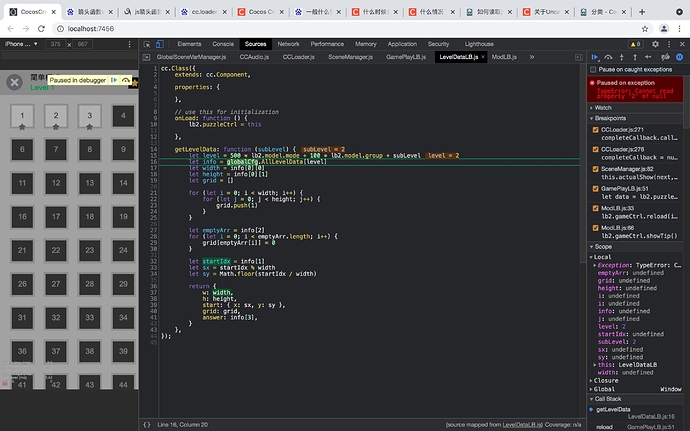Switch to the Network tab
Image resolution: width=690 pixels, height=431 pixels.
(288, 45)
